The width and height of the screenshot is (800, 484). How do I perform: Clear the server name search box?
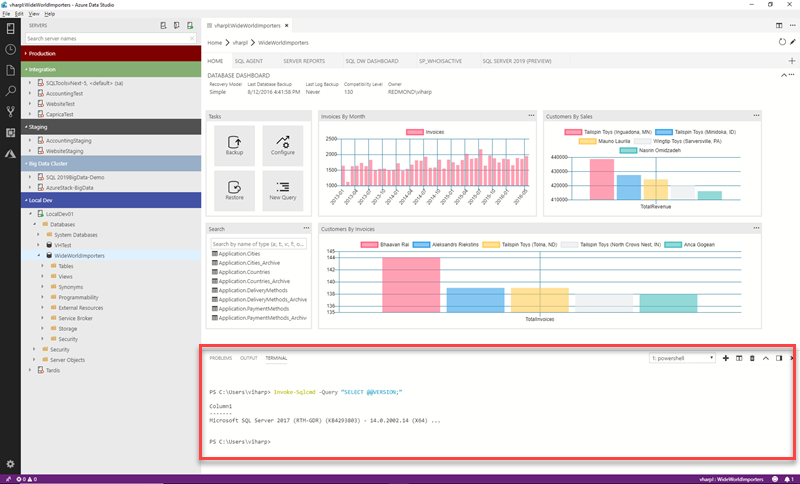tap(192, 38)
